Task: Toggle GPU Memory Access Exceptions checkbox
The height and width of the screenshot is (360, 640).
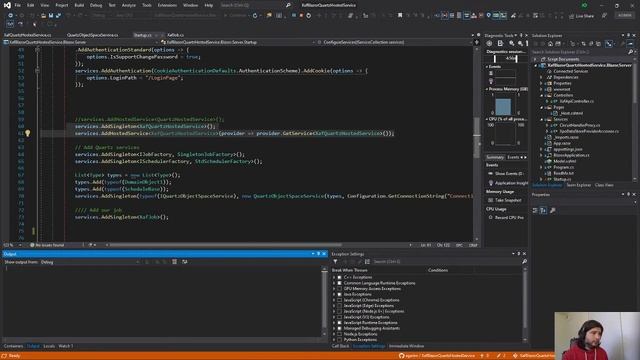Action: (x=340, y=289)
